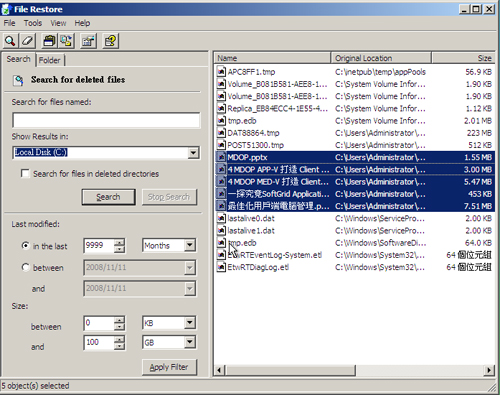Click the 'Search for files named' input field
Screen dimensions: 500x395
[106, 120]
